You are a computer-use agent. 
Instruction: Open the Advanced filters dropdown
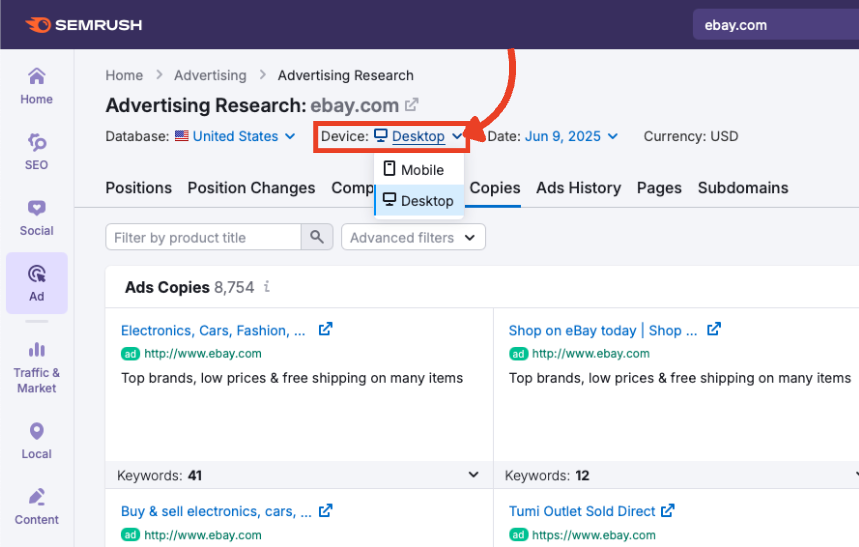(x=413, y=237)
